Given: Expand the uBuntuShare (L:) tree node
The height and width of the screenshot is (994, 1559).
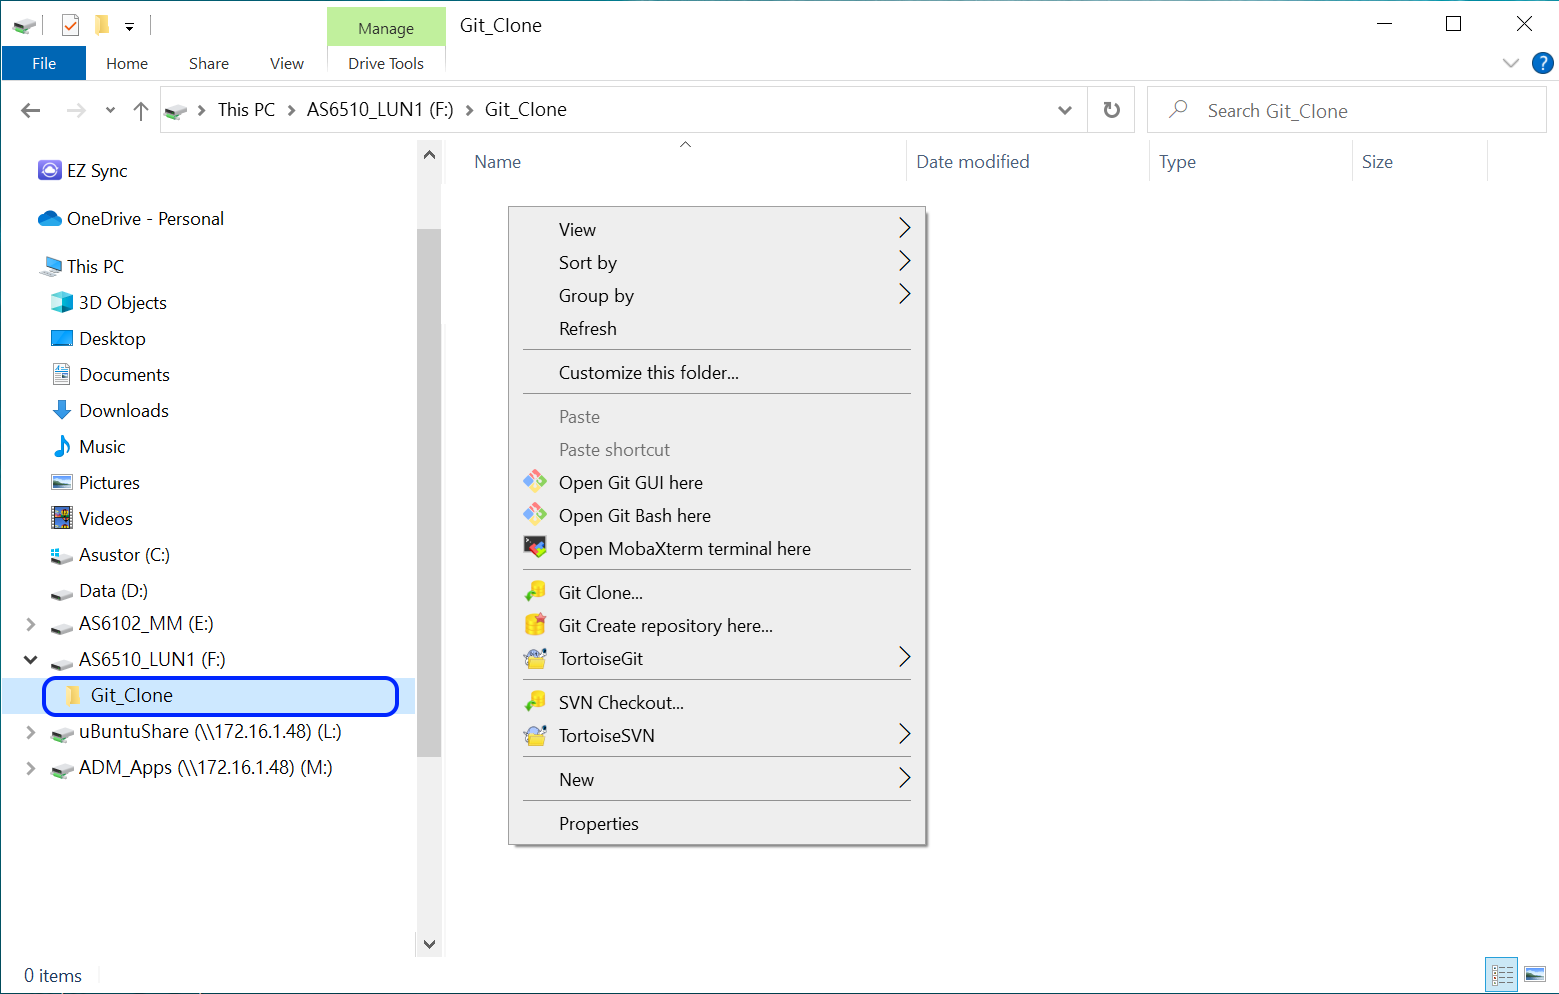Looking at the screenshot, I should click(x=31, y=732).
